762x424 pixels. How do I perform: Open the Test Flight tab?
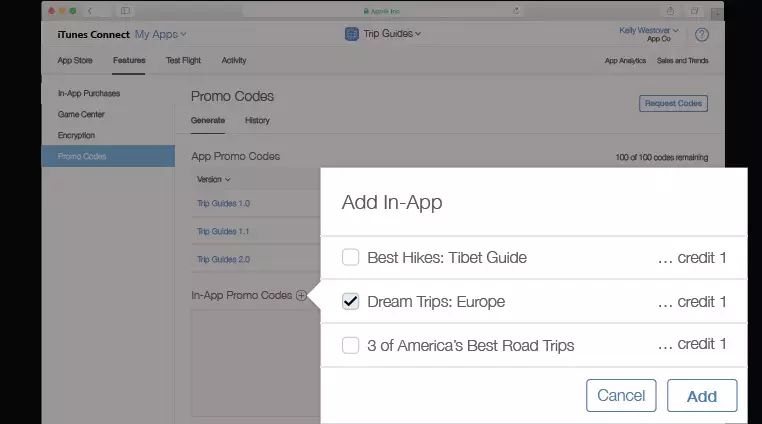[x=183, y=60]
